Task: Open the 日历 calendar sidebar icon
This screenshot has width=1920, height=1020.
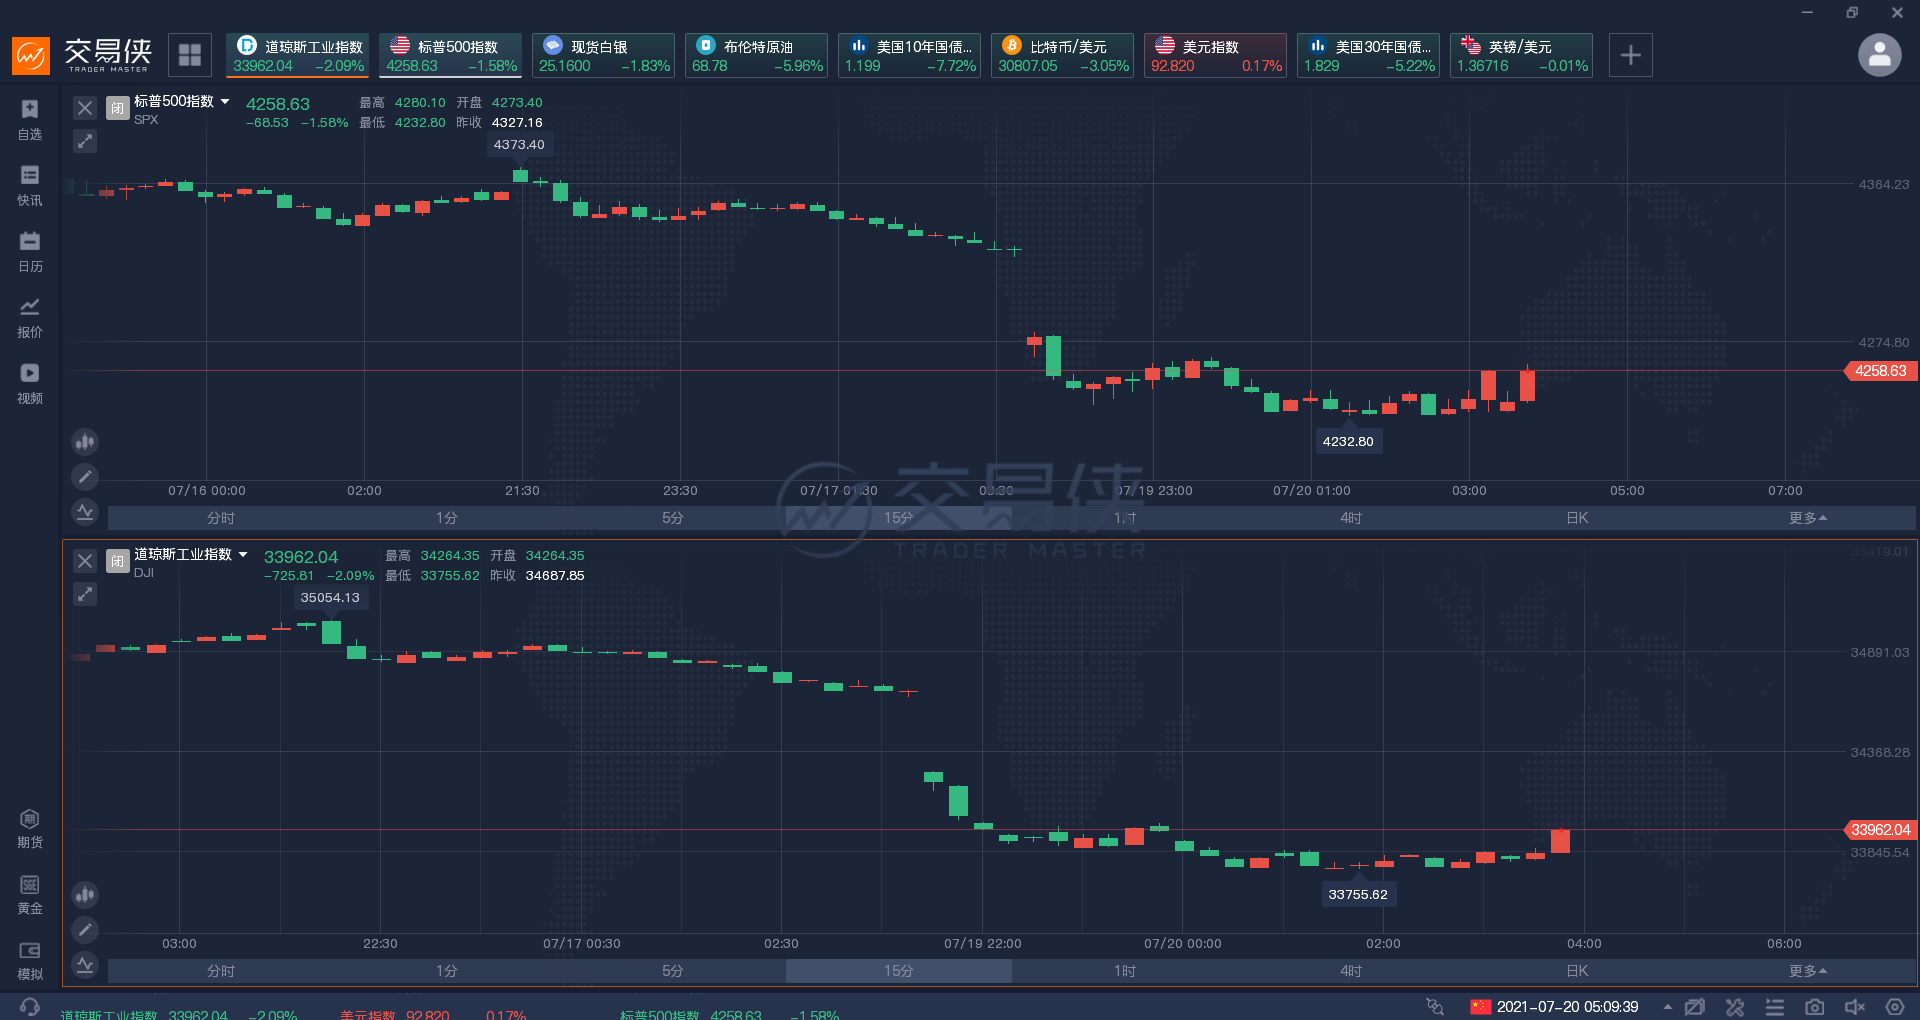Action: [30, 252]
